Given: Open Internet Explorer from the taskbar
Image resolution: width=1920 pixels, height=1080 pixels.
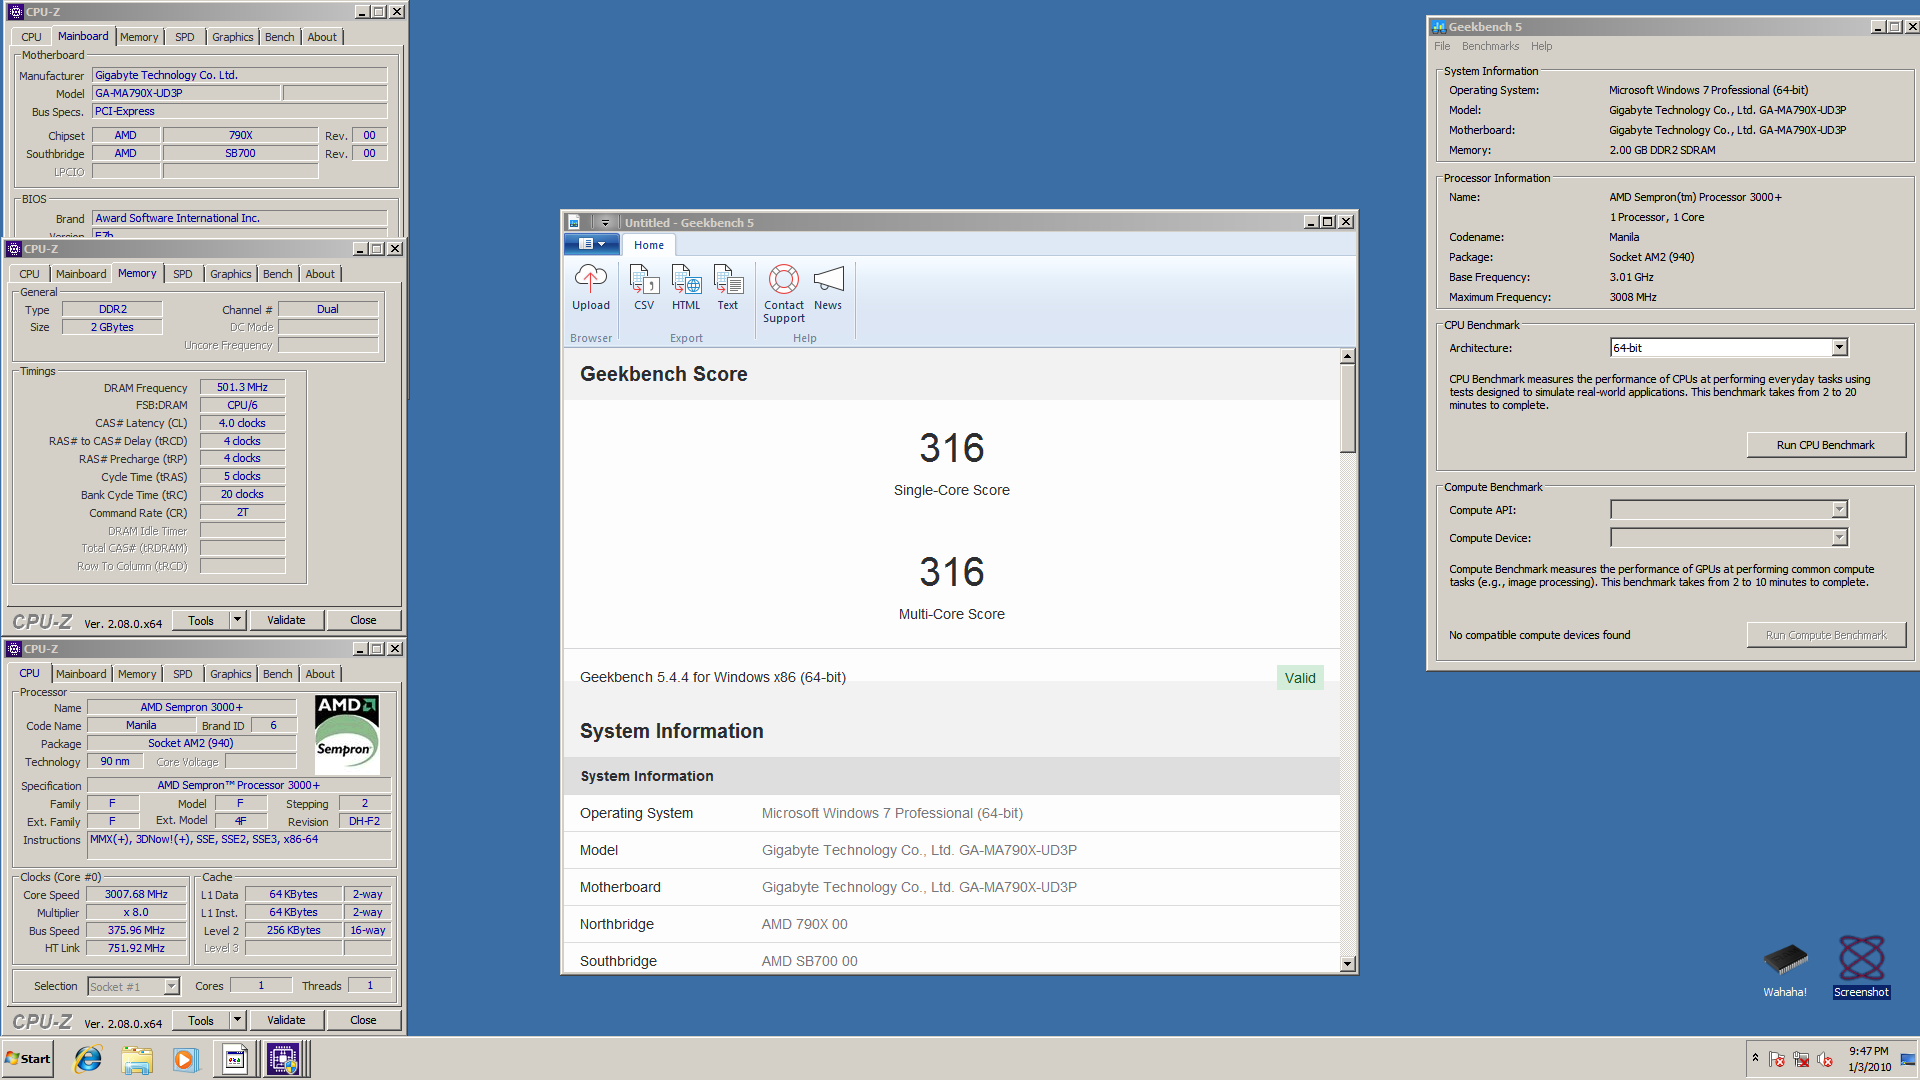Looking at the screenshot, I should tap(88, 1059).
